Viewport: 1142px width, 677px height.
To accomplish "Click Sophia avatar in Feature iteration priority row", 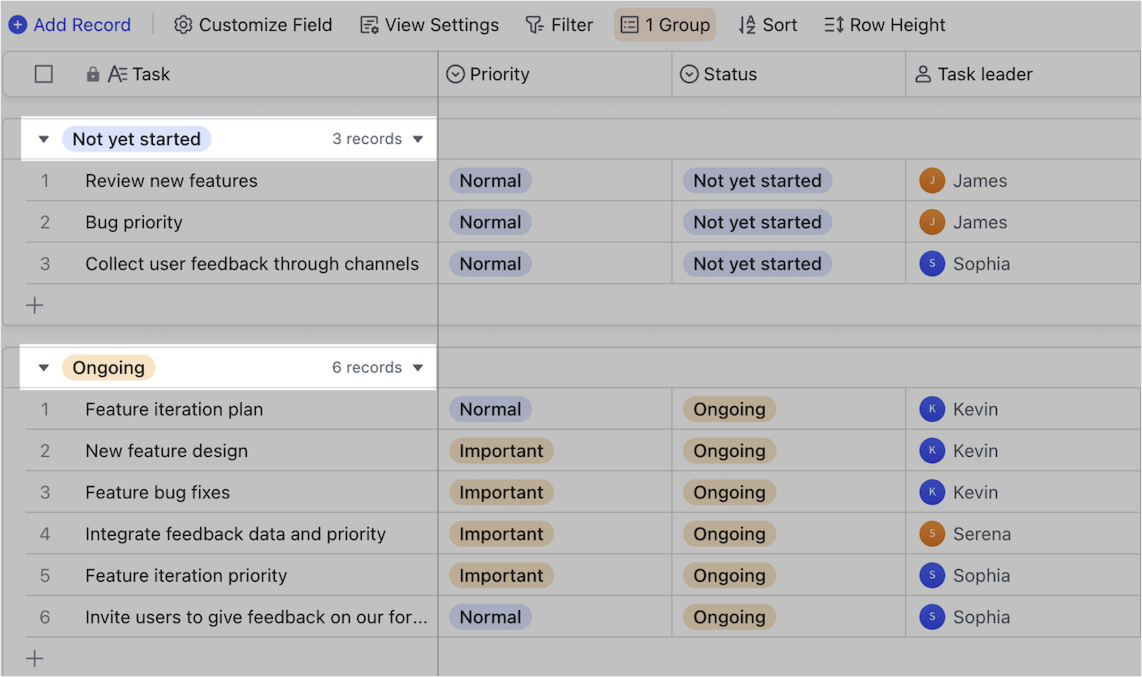I will pos(932,575).
